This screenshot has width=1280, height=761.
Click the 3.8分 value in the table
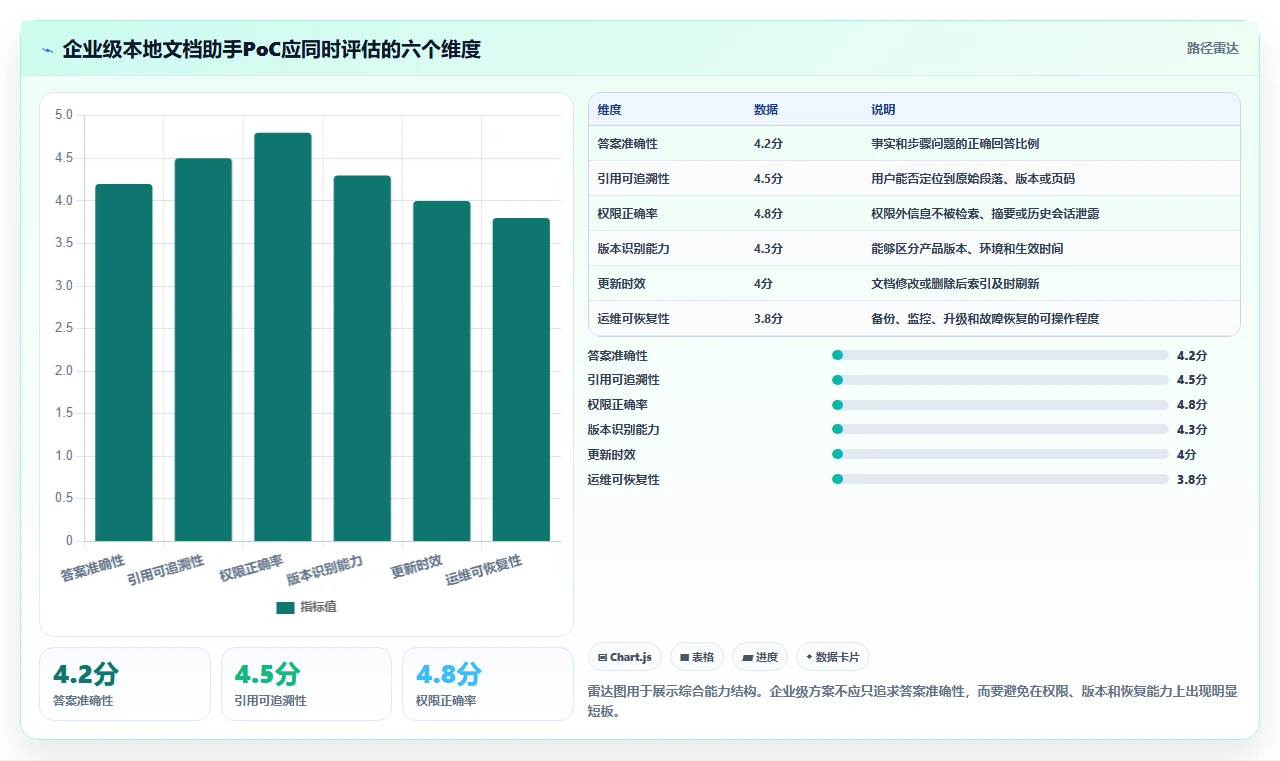[768, 319]
